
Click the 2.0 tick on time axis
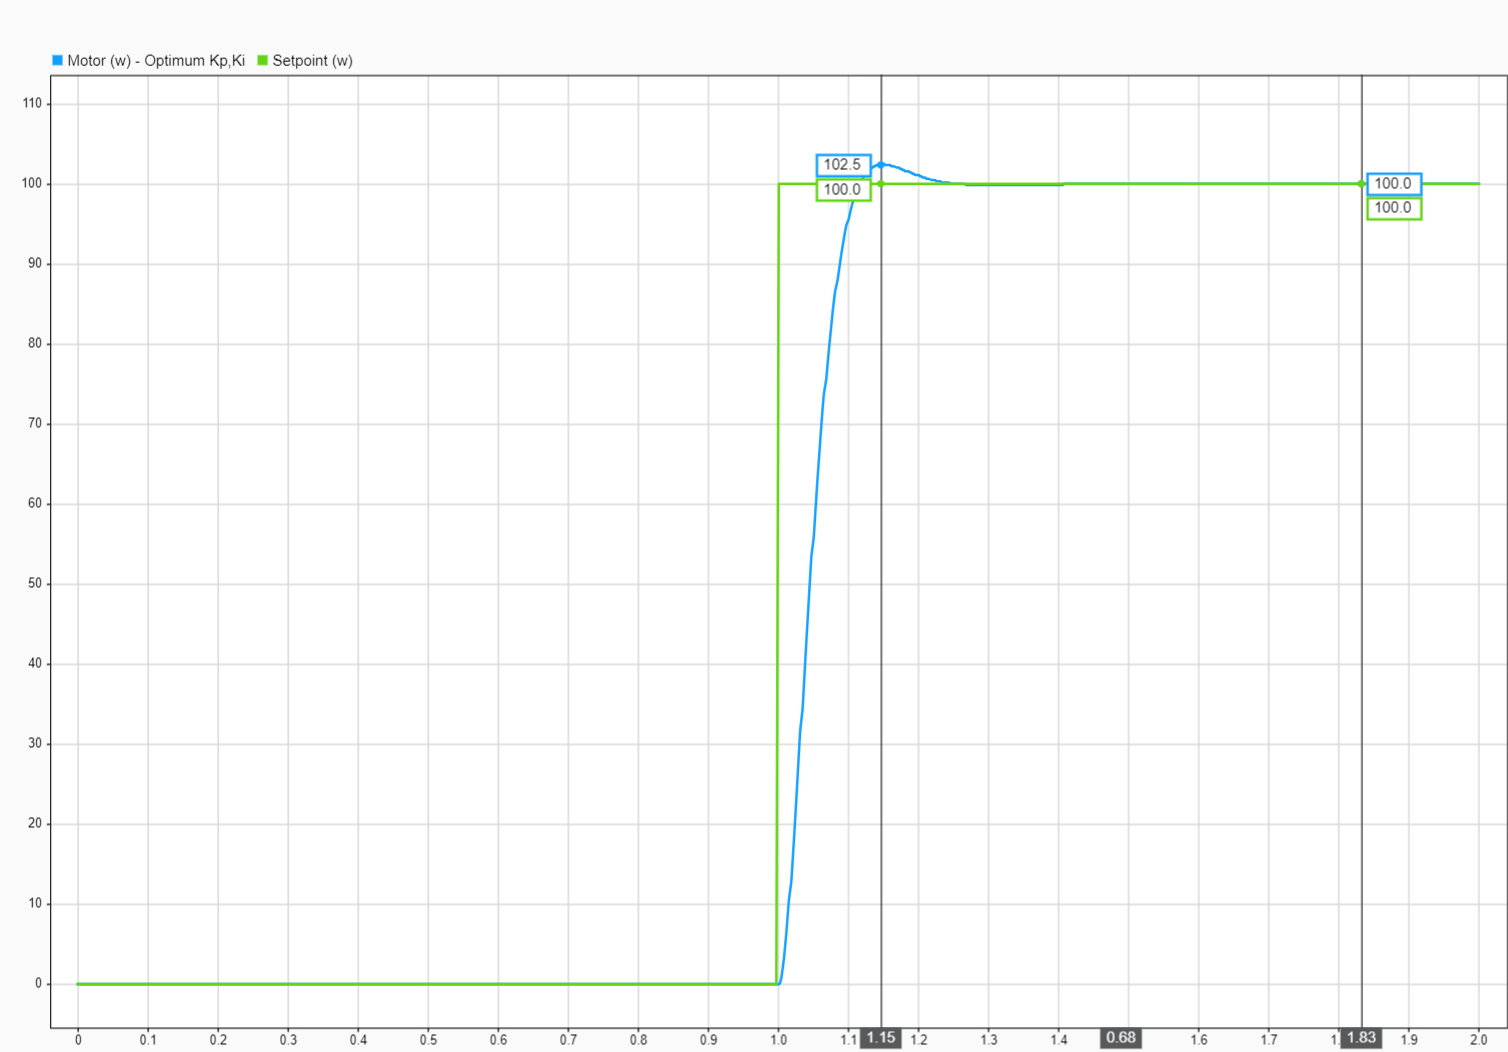(x=1478, y=1040)
